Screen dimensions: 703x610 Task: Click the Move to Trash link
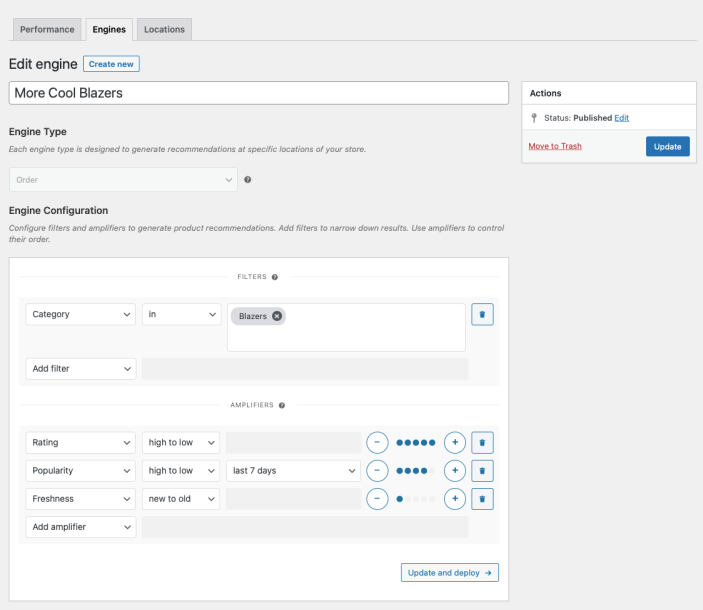point(555,146)
